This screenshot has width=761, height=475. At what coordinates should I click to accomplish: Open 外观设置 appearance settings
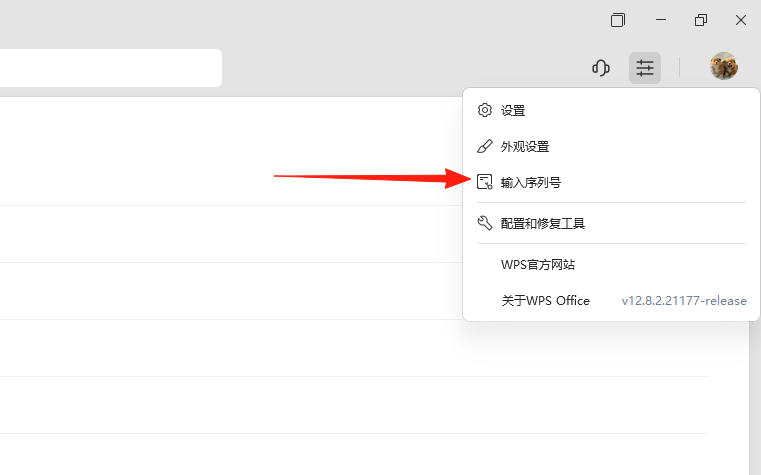point(611,147)
